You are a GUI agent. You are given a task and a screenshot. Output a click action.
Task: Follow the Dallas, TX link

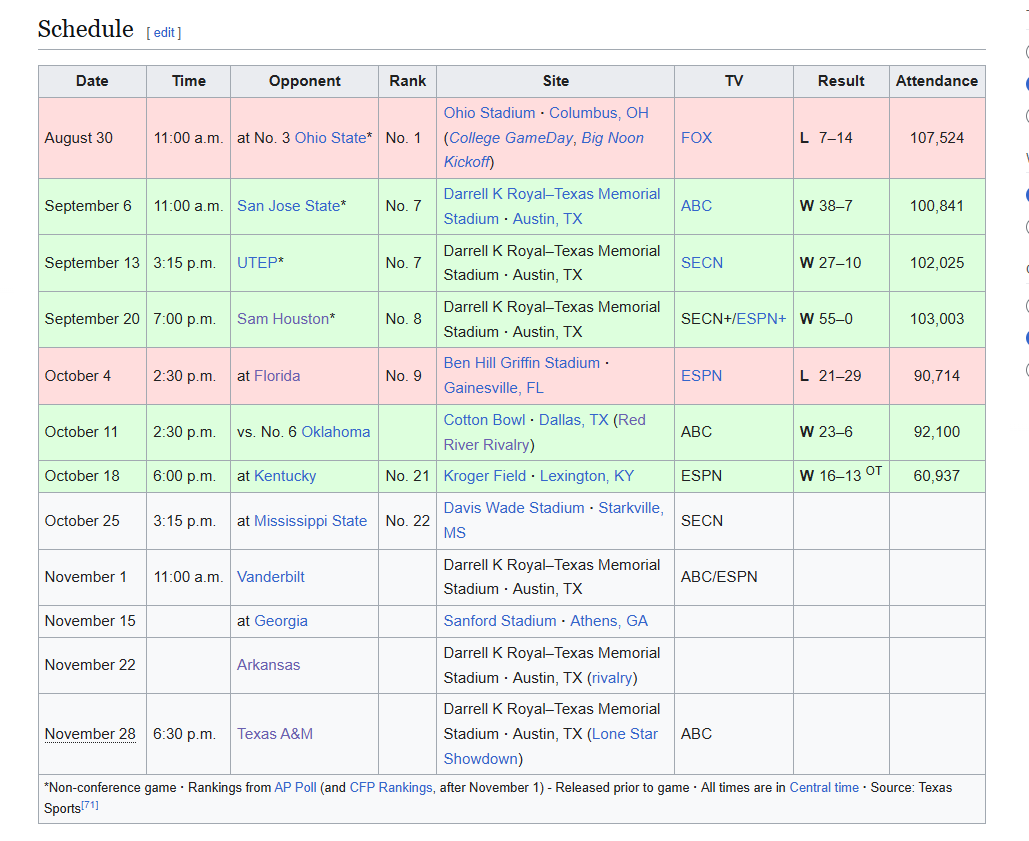tap(574, 420)
